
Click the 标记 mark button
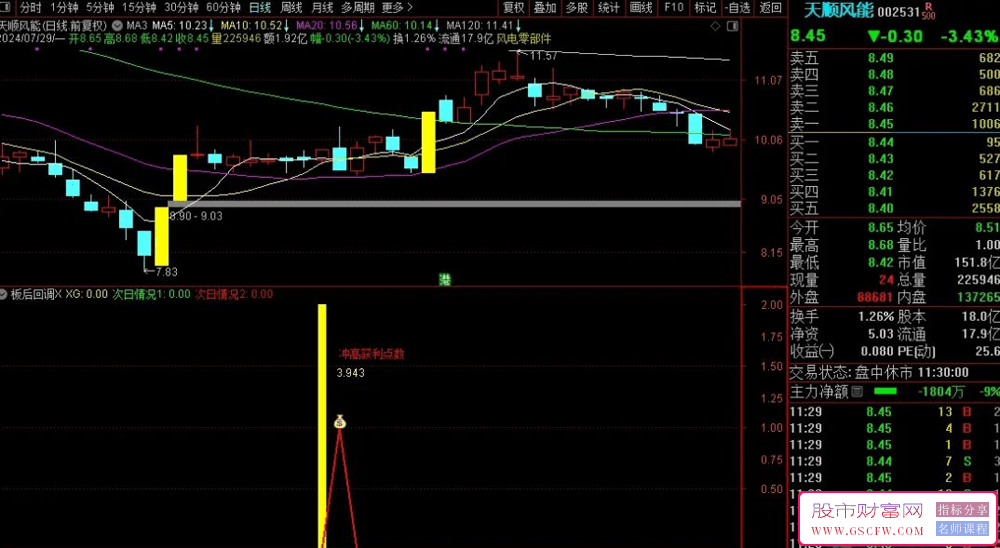705,8
